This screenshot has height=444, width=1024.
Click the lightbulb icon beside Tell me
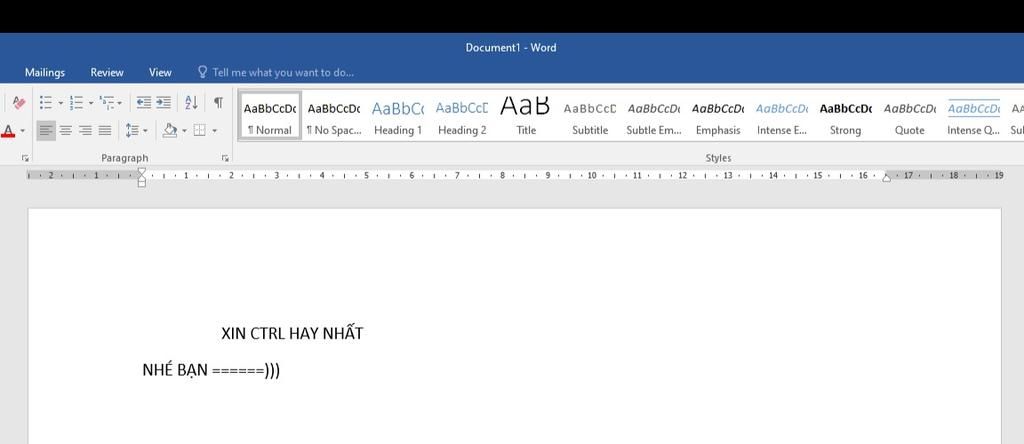[202, 72]
